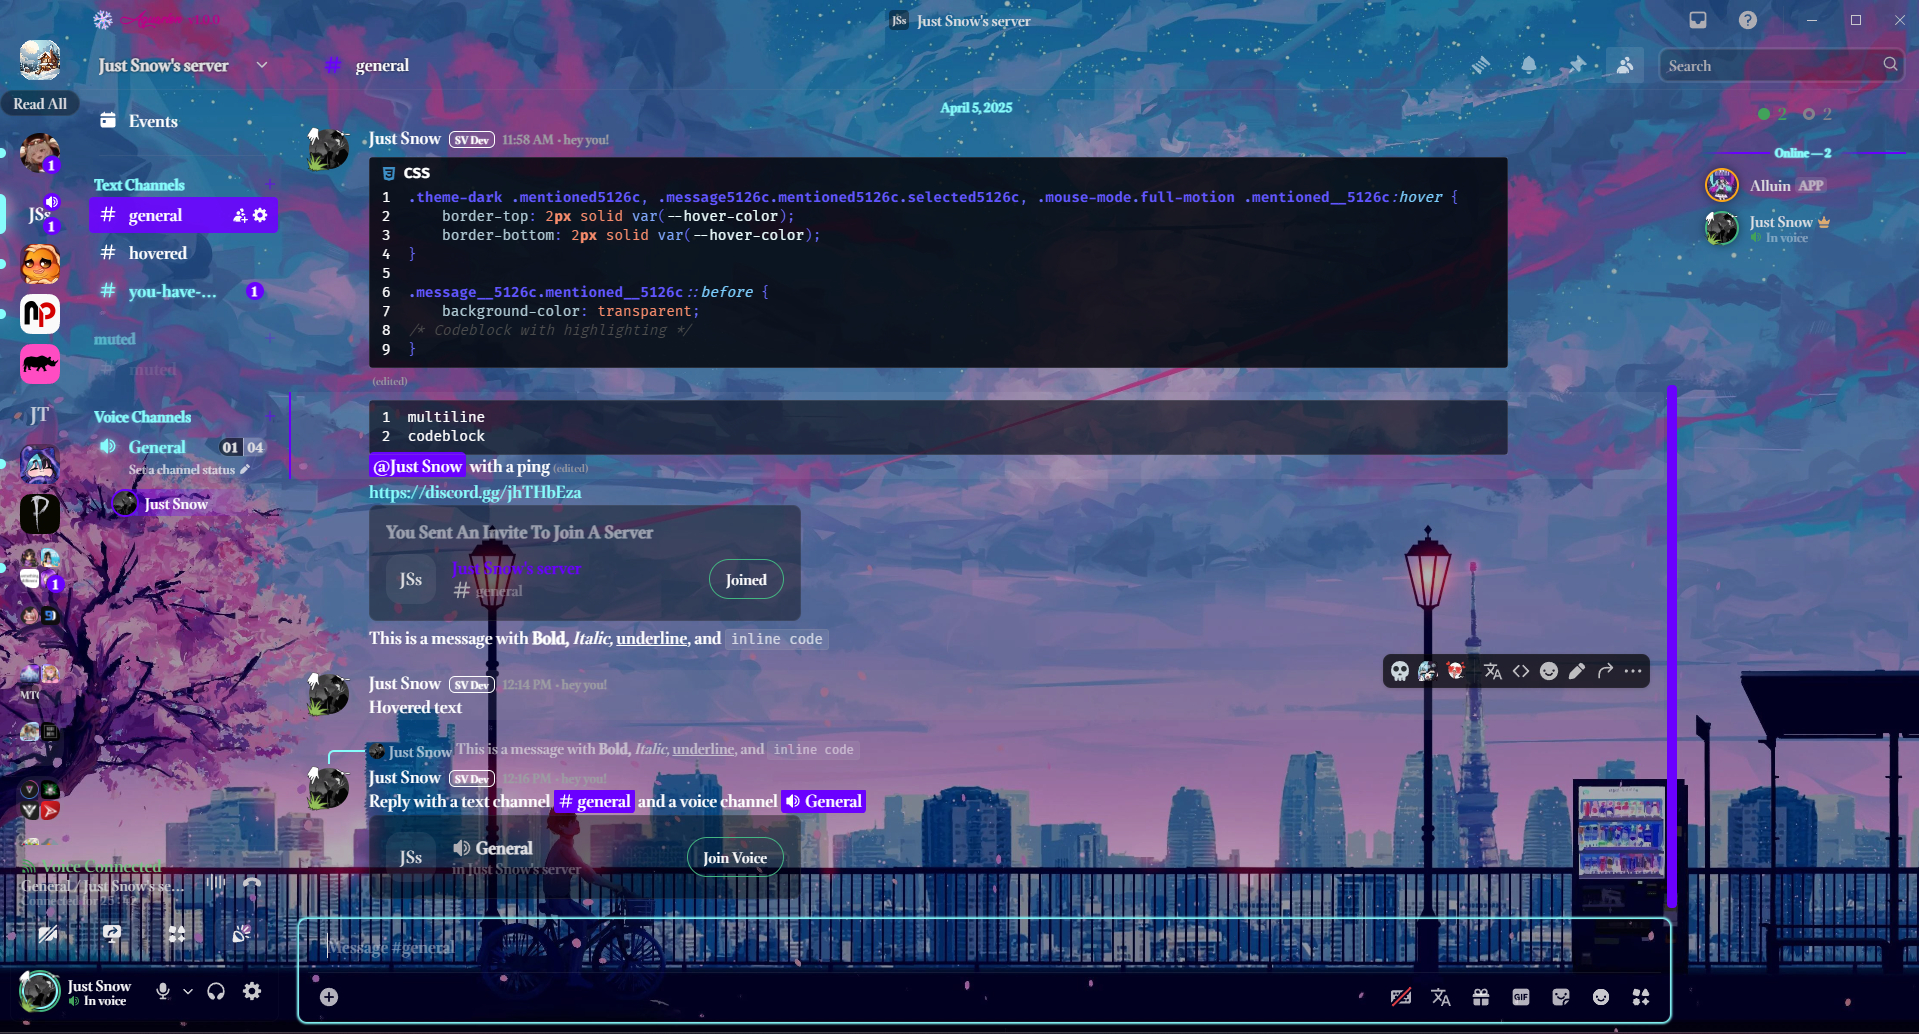The image size is (1919, 1034).
Task: Select Alluin in the member list
Action: pyautogui.click(x=1800, y=185)
